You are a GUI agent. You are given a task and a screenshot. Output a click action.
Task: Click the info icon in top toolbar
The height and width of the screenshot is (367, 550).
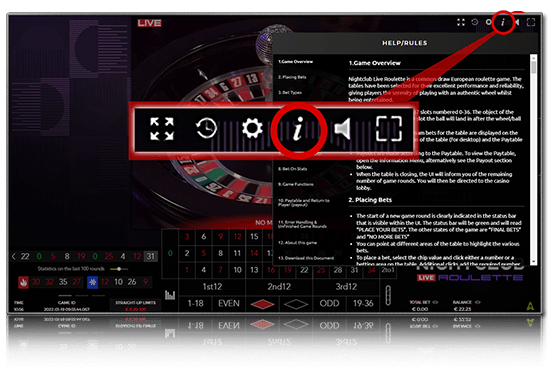click(503, 22)
